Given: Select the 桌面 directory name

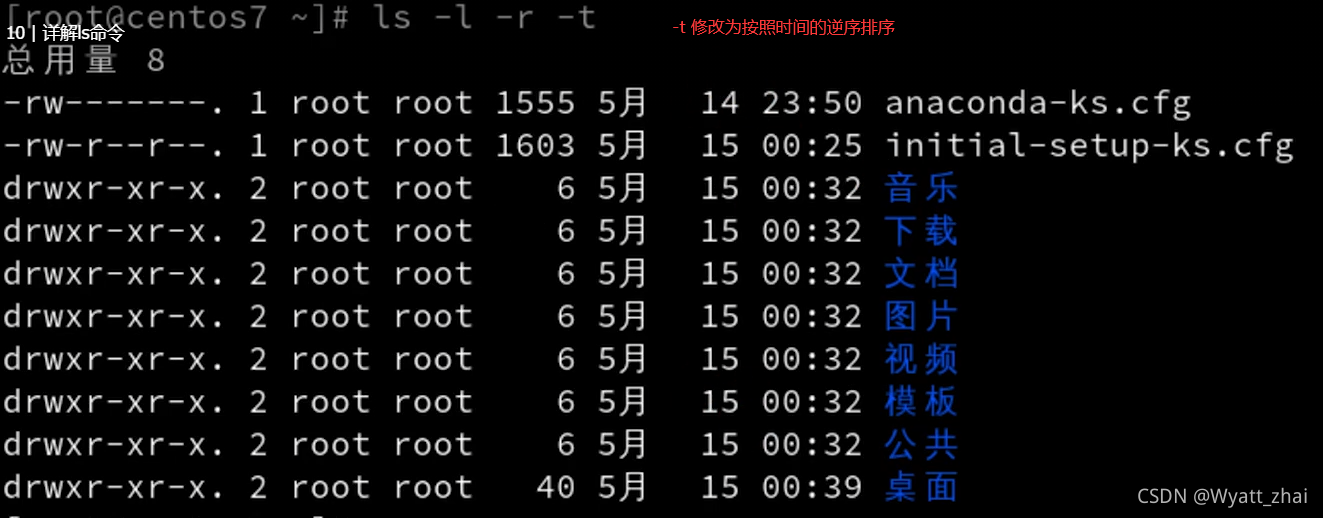Looking at the screenshot, I should pos(921,488).
